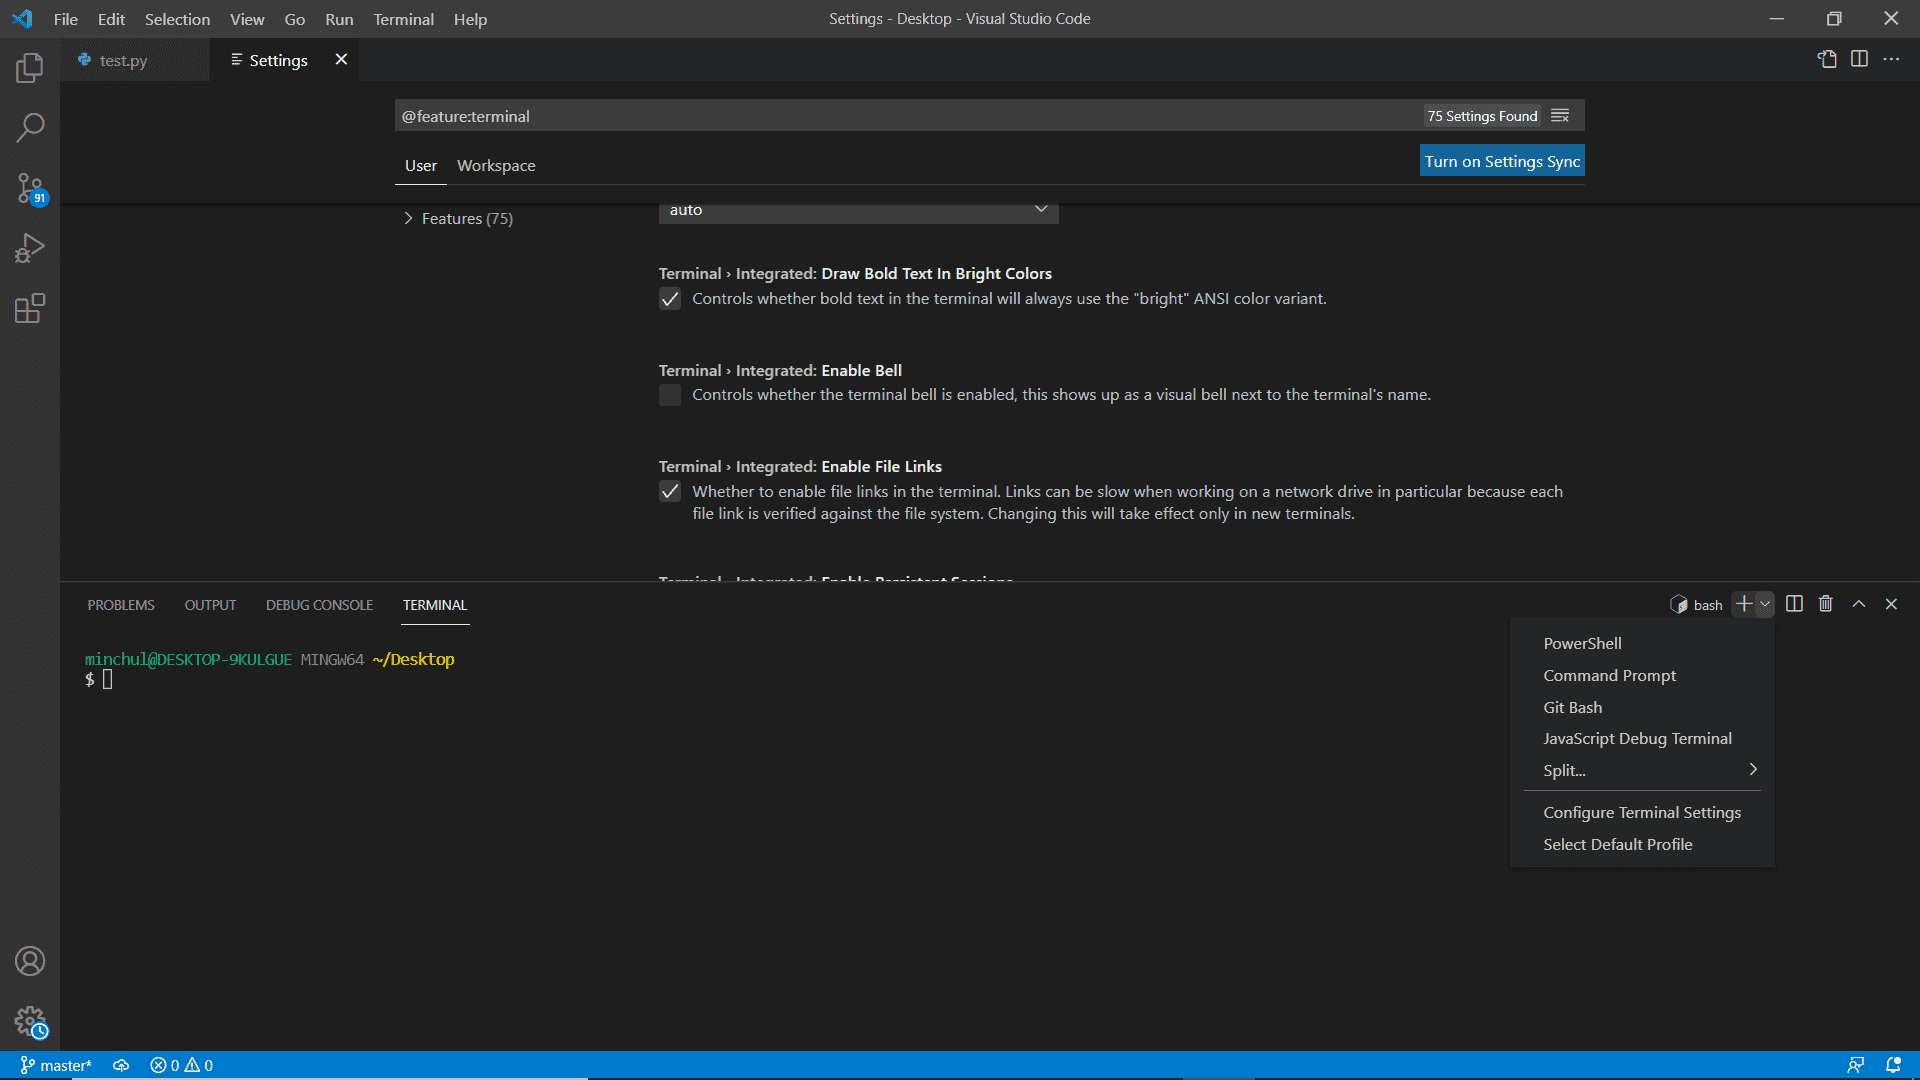Viewport: 1920px width, 1080px height.
Task: Close the Settings tab
Action: click(x=341, y=59)
